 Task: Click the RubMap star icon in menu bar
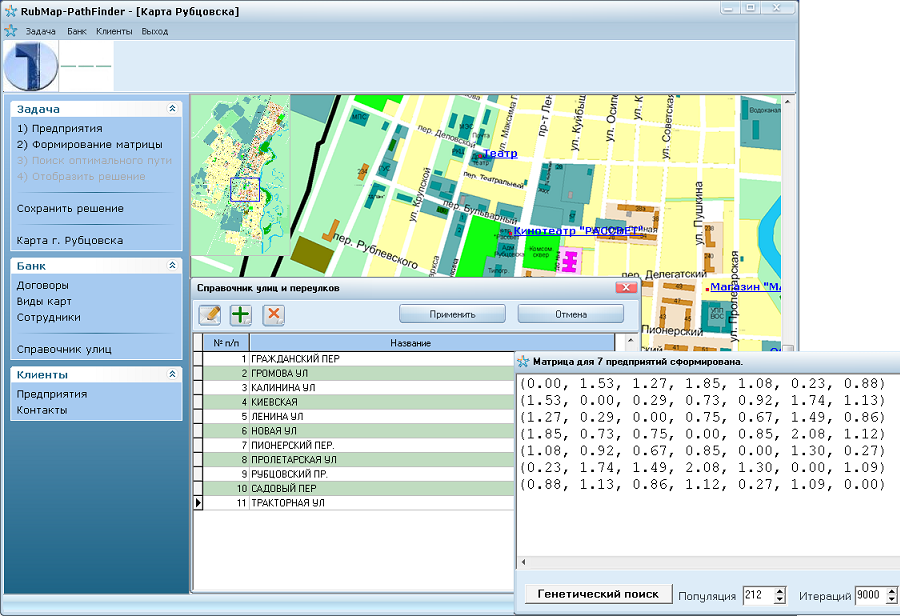point(10,31)
